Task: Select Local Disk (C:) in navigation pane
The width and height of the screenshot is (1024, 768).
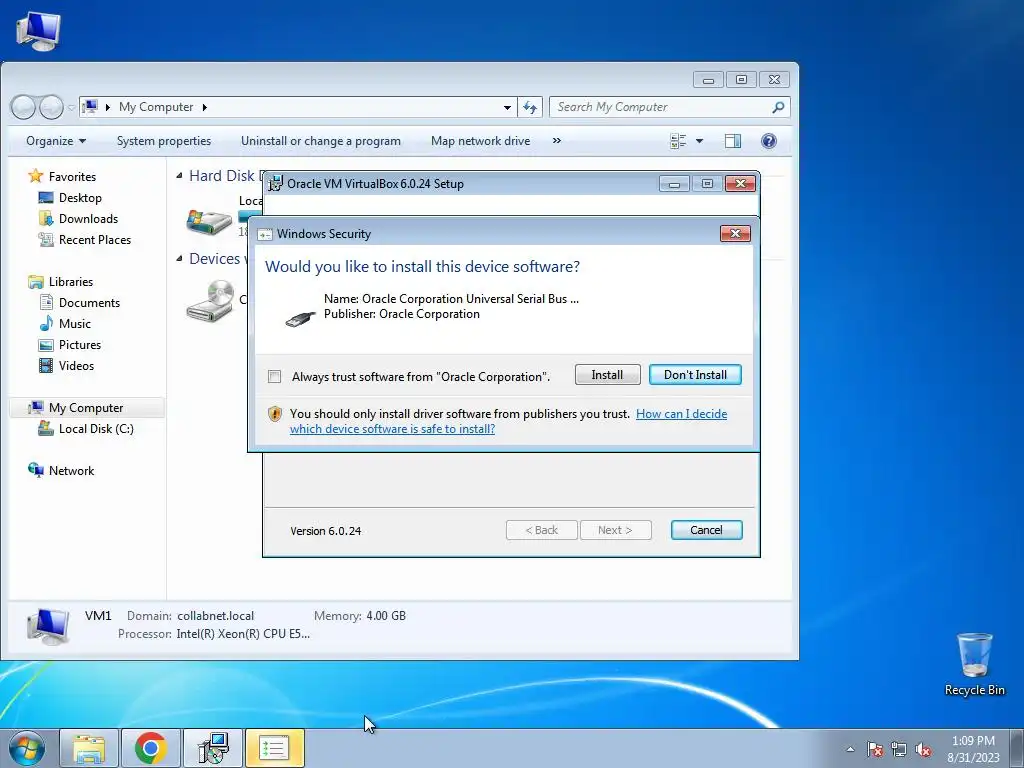Action: click(x=96, y=428)
